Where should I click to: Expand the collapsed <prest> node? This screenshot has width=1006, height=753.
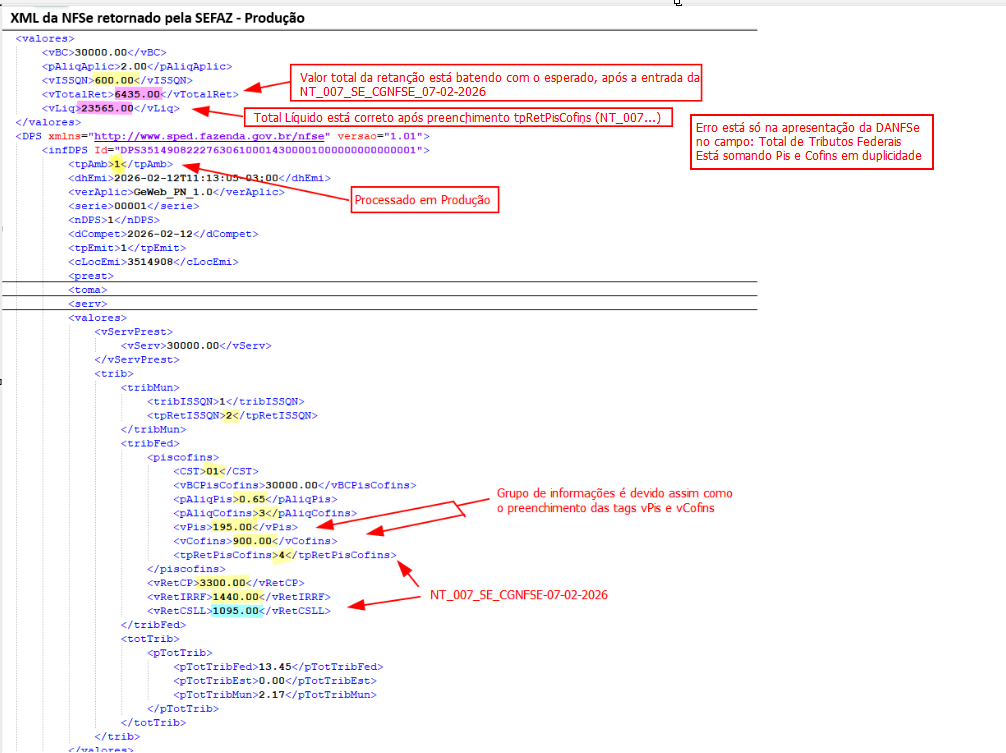[87, 275]
